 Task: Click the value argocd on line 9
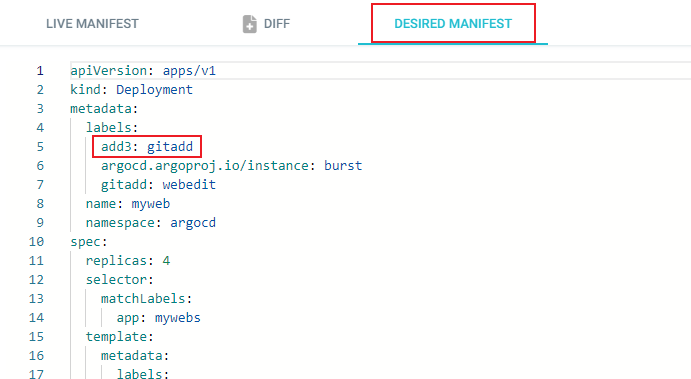[x=193, y=223]
